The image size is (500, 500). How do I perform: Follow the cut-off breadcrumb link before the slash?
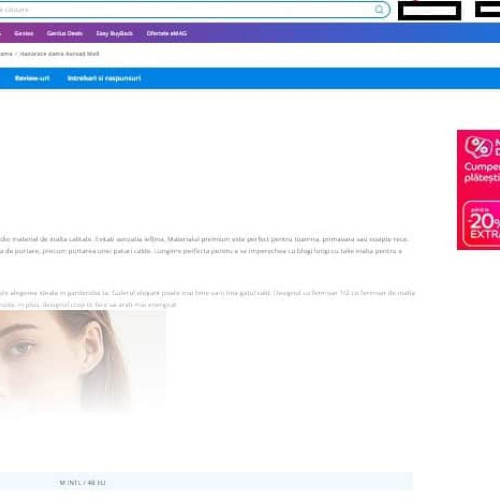(x=6, y=54)
